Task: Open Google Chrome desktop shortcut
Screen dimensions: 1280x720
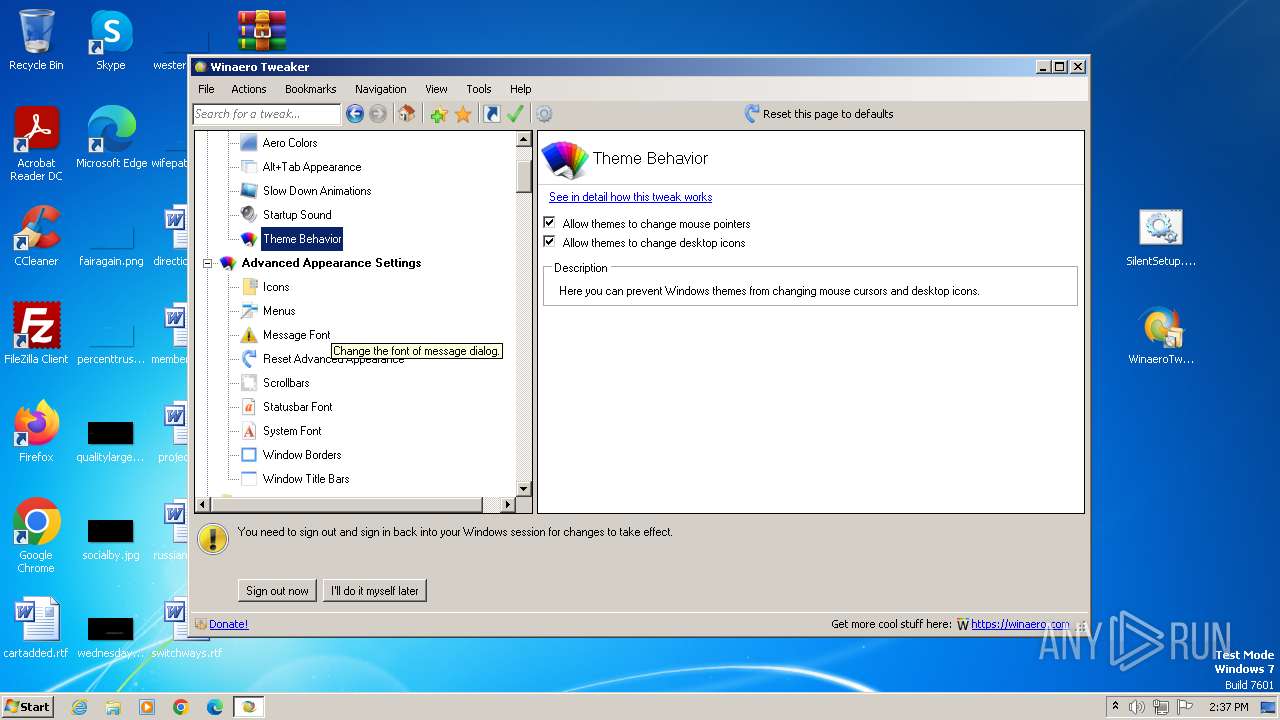Action: pos(36,535)
